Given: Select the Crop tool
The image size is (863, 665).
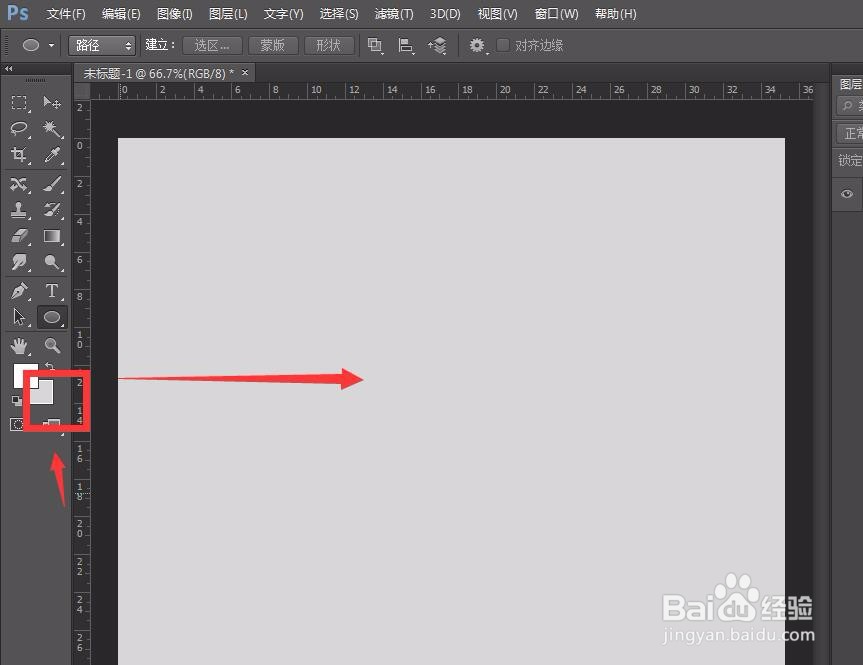Looking at the screenshot, I should [18, 155].
